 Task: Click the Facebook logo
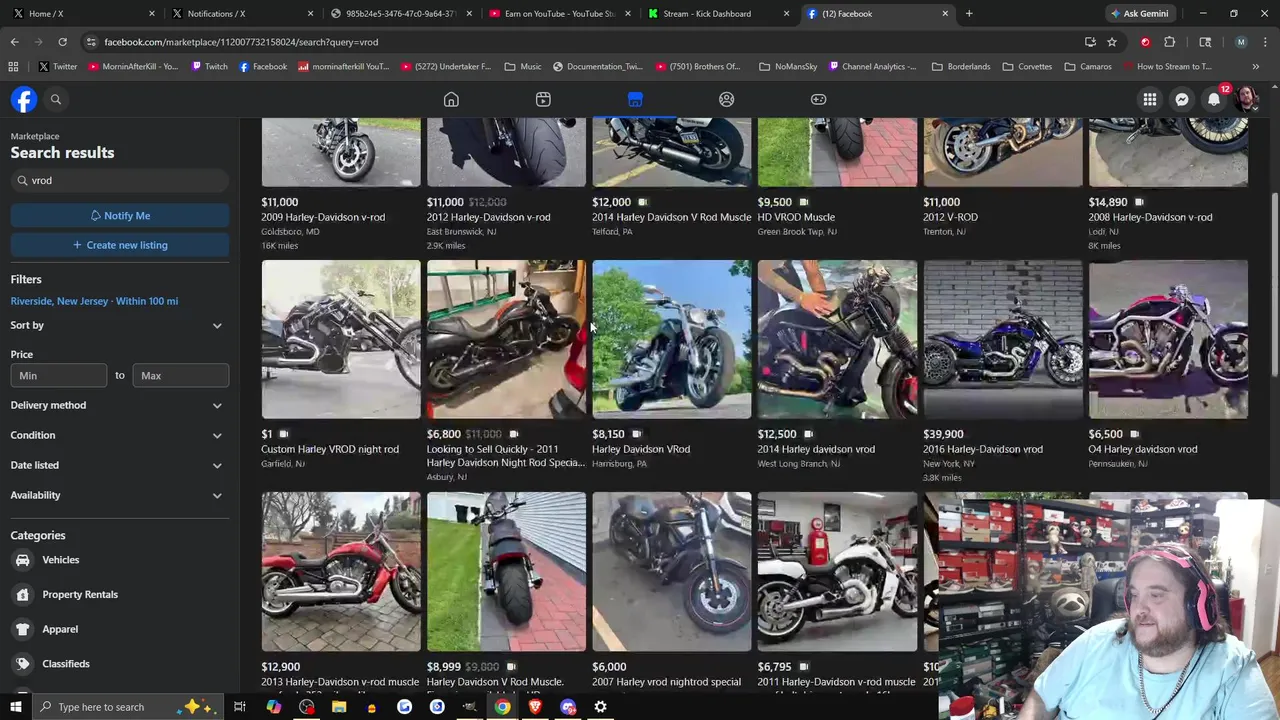tap(24, 99)
